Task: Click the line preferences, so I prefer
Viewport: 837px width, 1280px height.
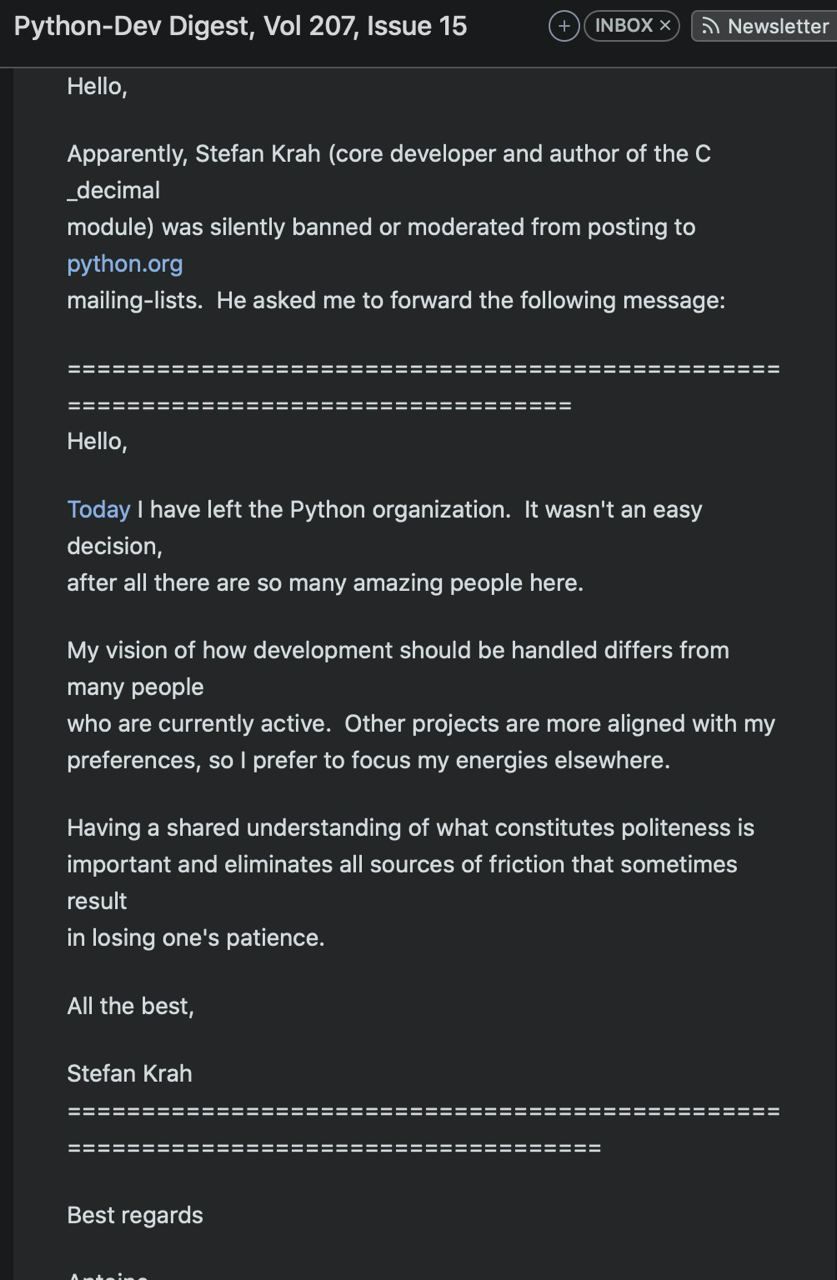Action: 368,760
